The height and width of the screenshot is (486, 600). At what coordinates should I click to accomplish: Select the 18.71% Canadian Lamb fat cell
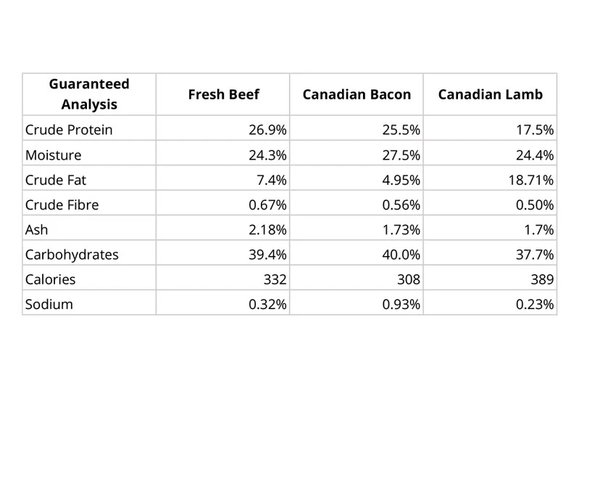point(490,180)
